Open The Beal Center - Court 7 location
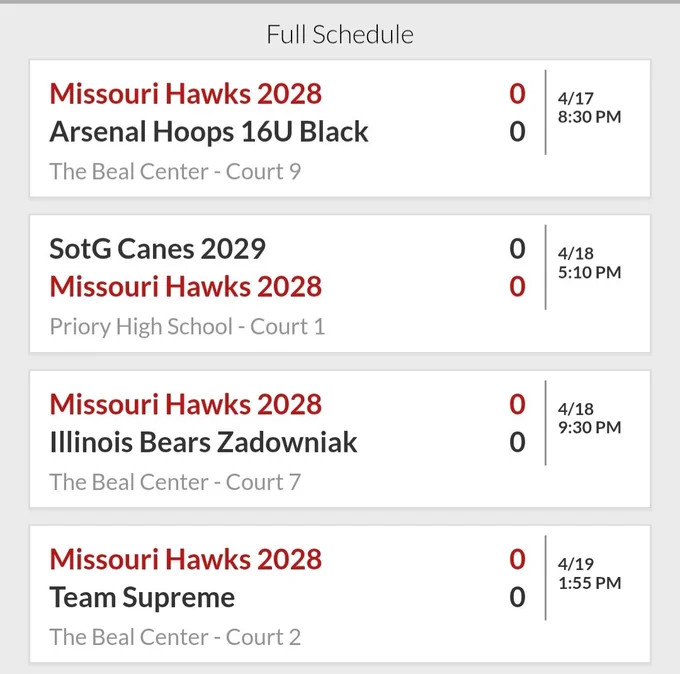680x674 pixels. [x=175, y=482]
